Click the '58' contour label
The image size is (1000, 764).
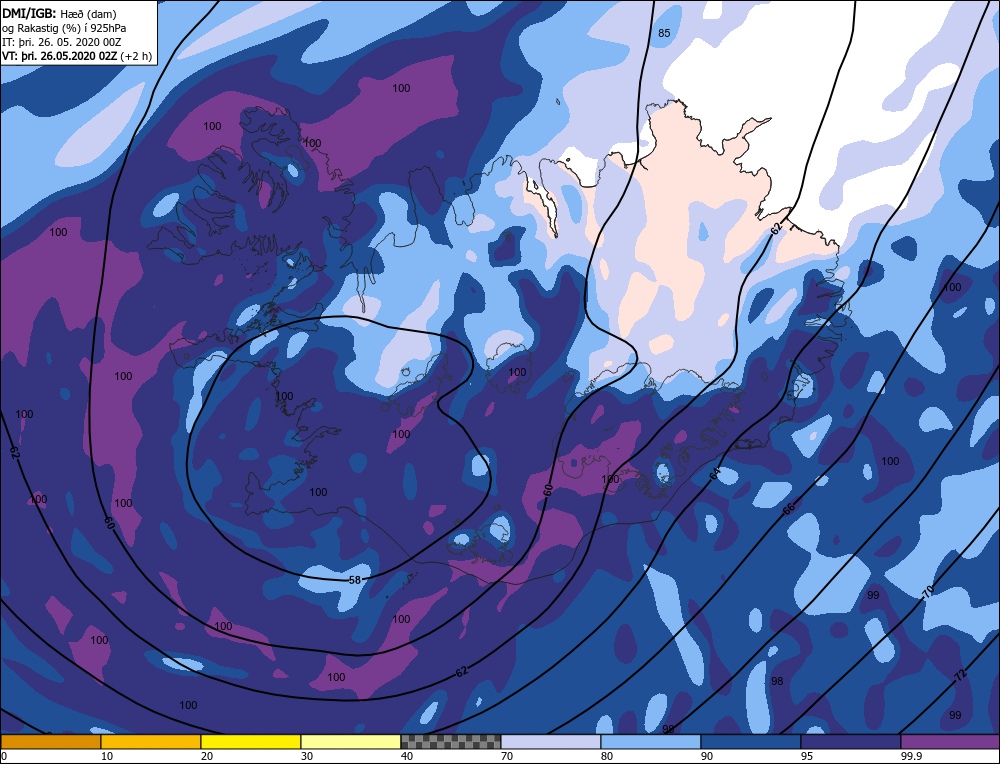(355, 580)
